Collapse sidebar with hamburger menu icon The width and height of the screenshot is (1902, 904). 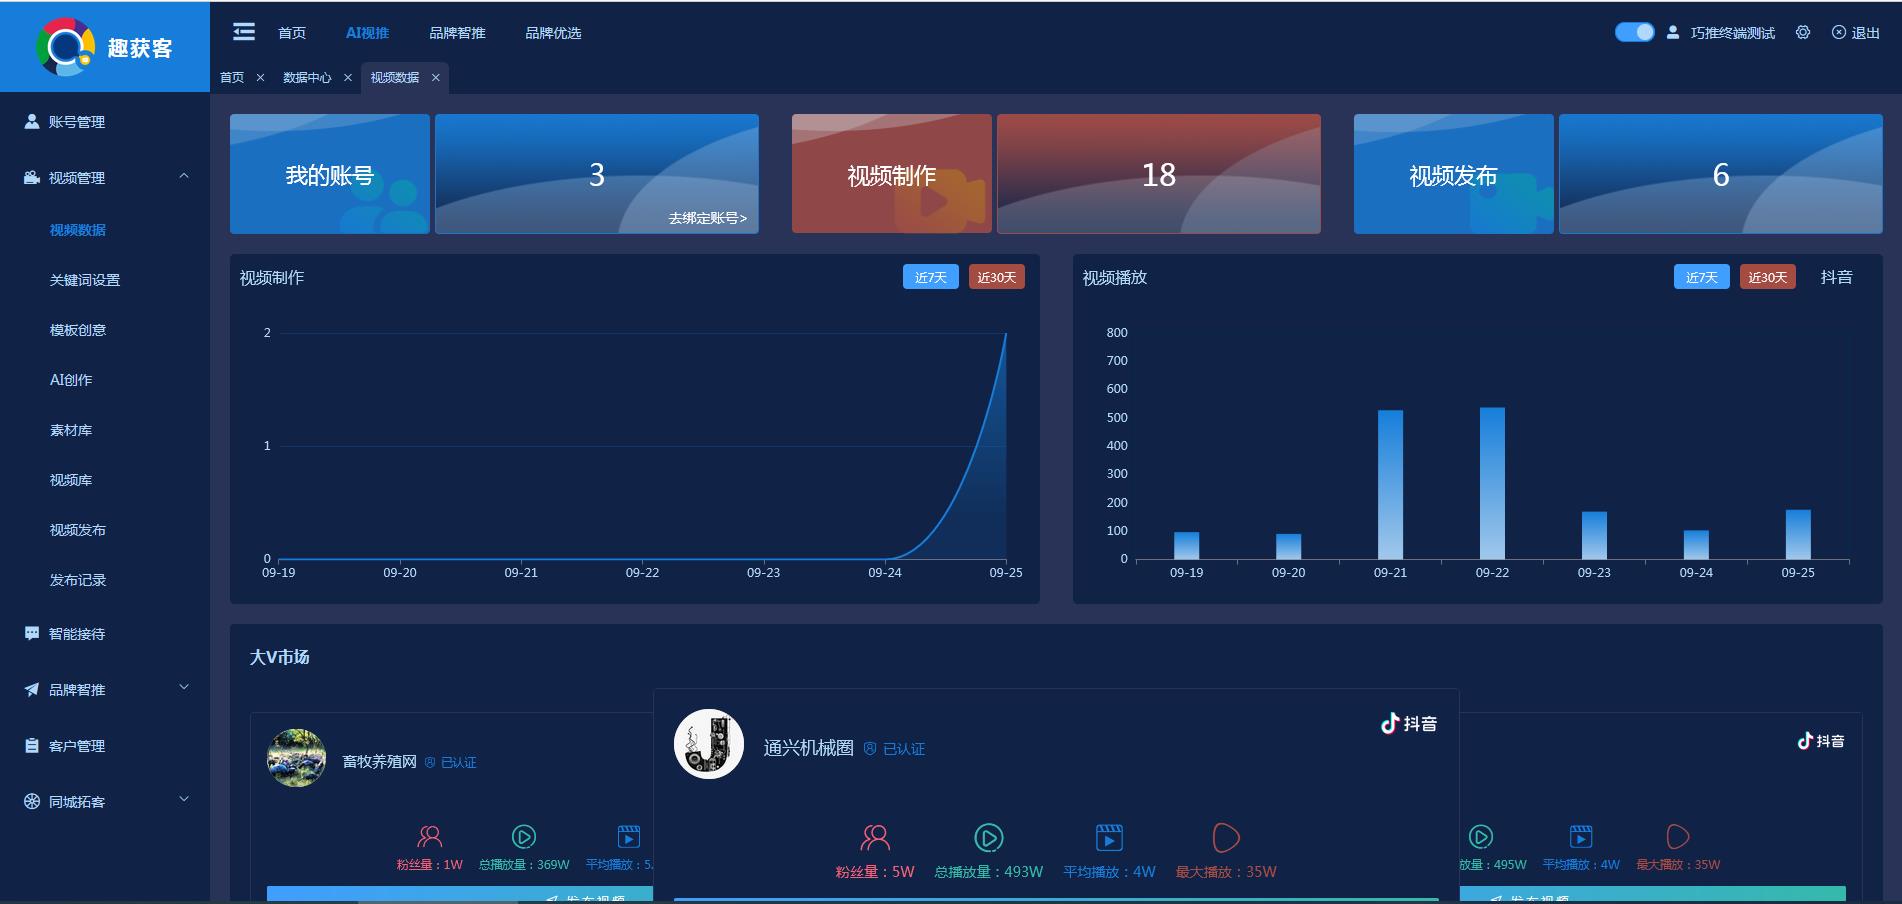[243, 32]
